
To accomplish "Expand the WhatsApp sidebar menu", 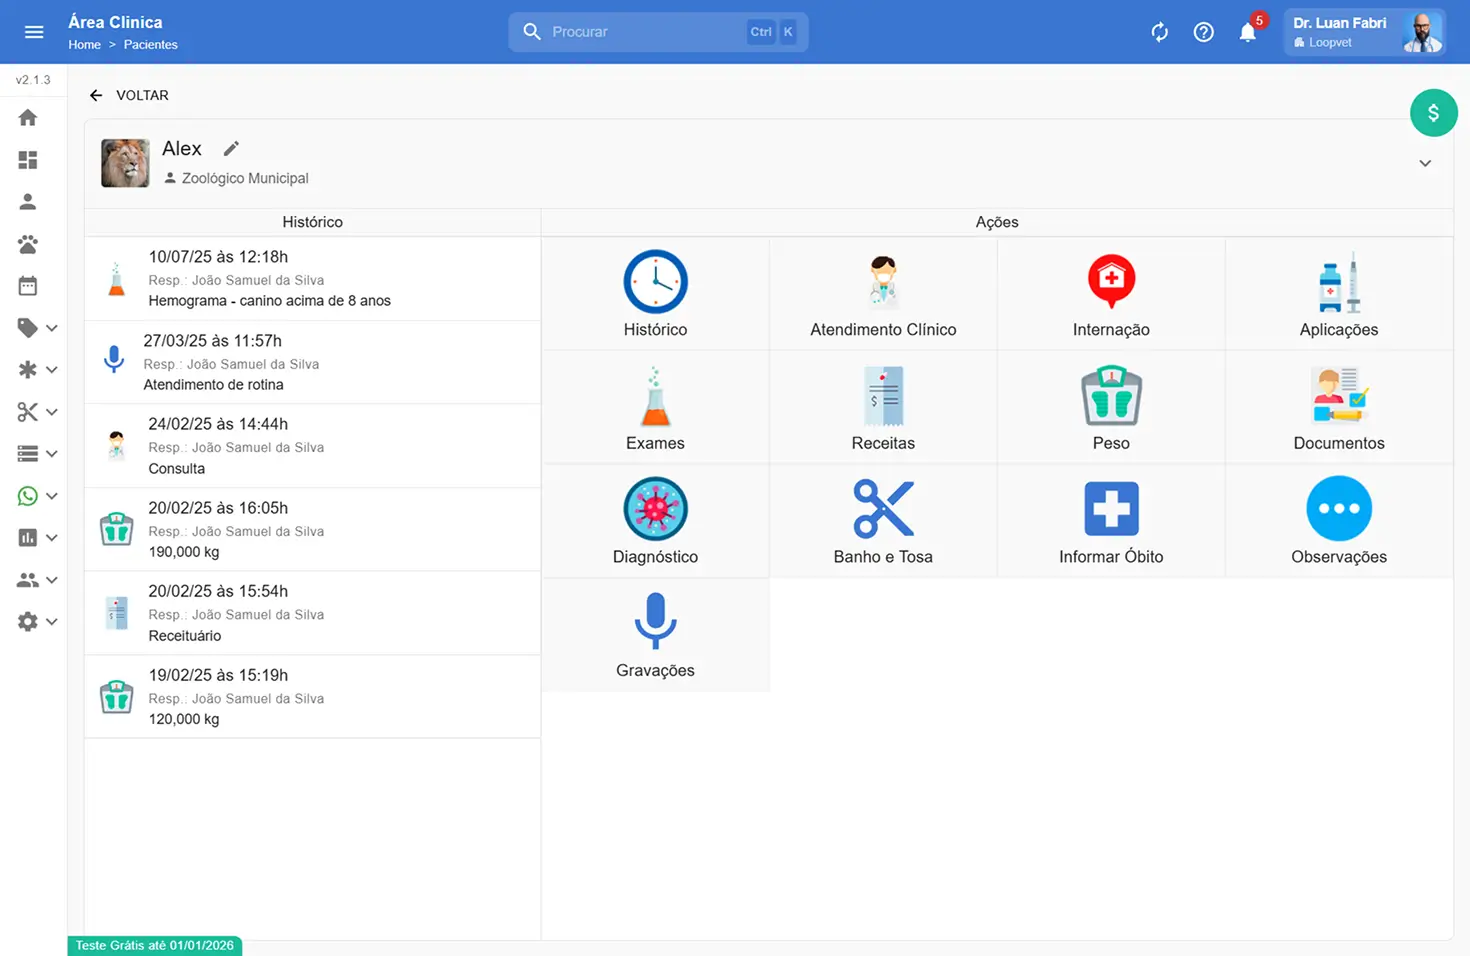I will [37, 496].
